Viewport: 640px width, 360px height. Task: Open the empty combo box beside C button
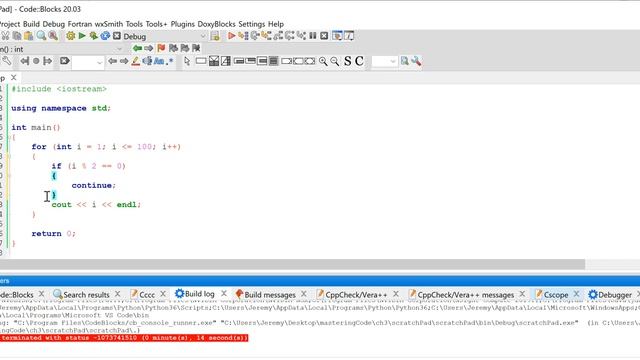pos(384,62)
